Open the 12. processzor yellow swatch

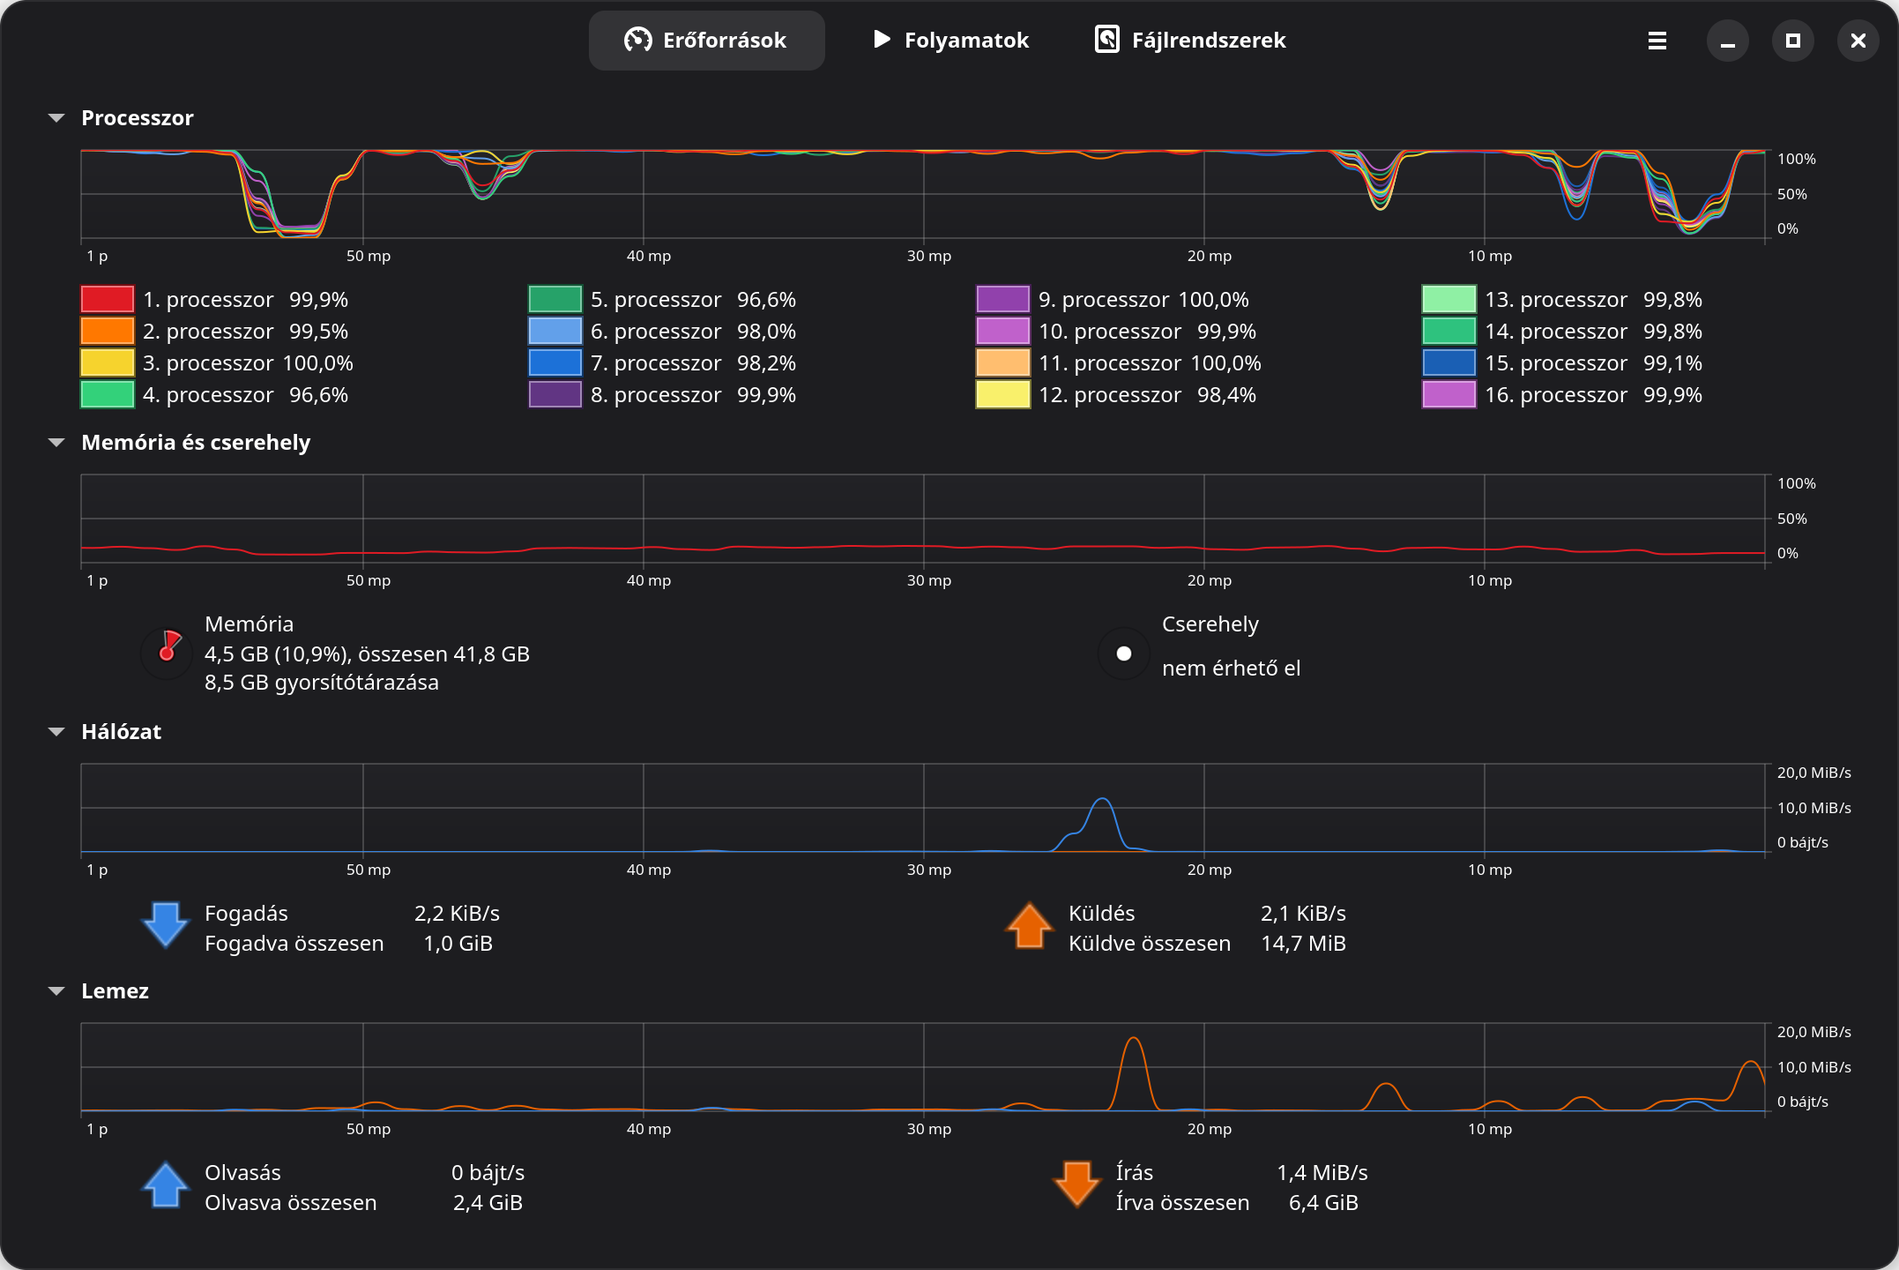(1003, 395)
